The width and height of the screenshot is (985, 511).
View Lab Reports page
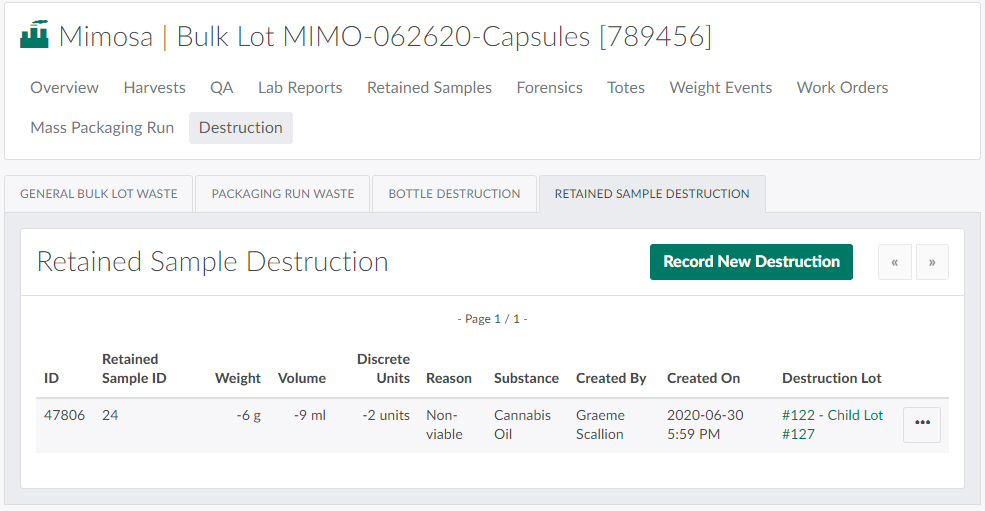[300, 88]
